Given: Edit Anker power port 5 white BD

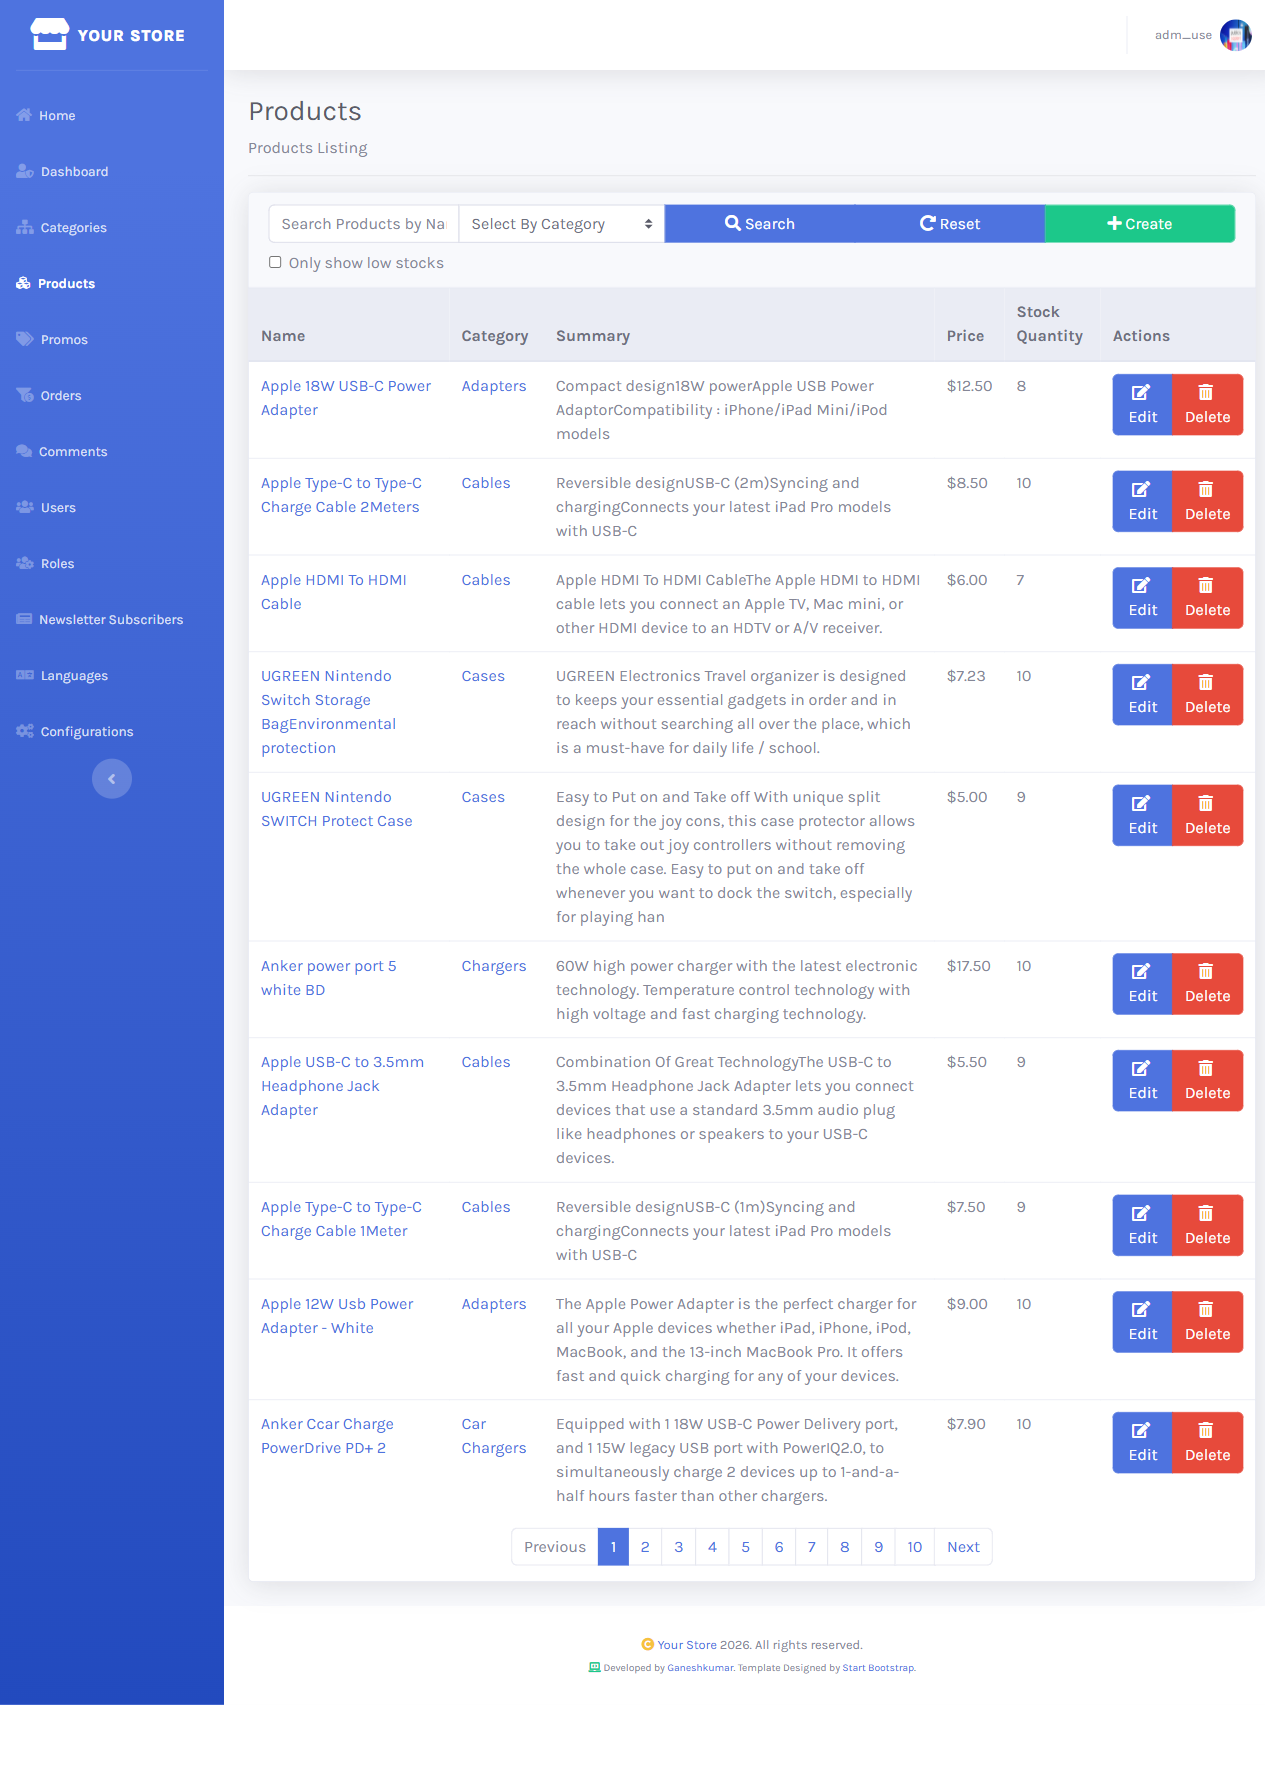Looking at the screenshot, I should click(x=1142, y=984).
